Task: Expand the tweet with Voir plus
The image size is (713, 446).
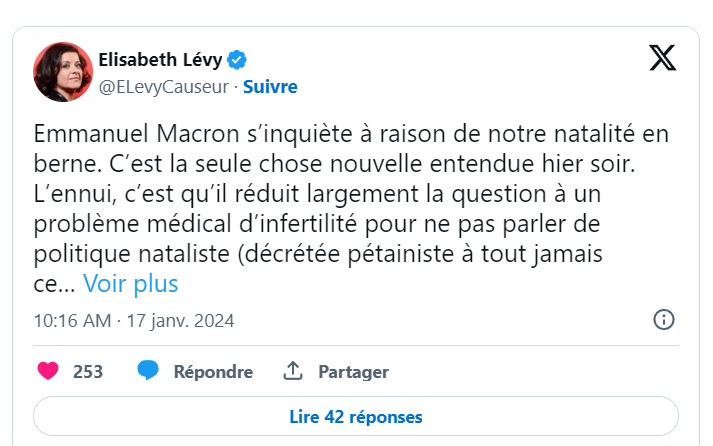Action: 131,284
